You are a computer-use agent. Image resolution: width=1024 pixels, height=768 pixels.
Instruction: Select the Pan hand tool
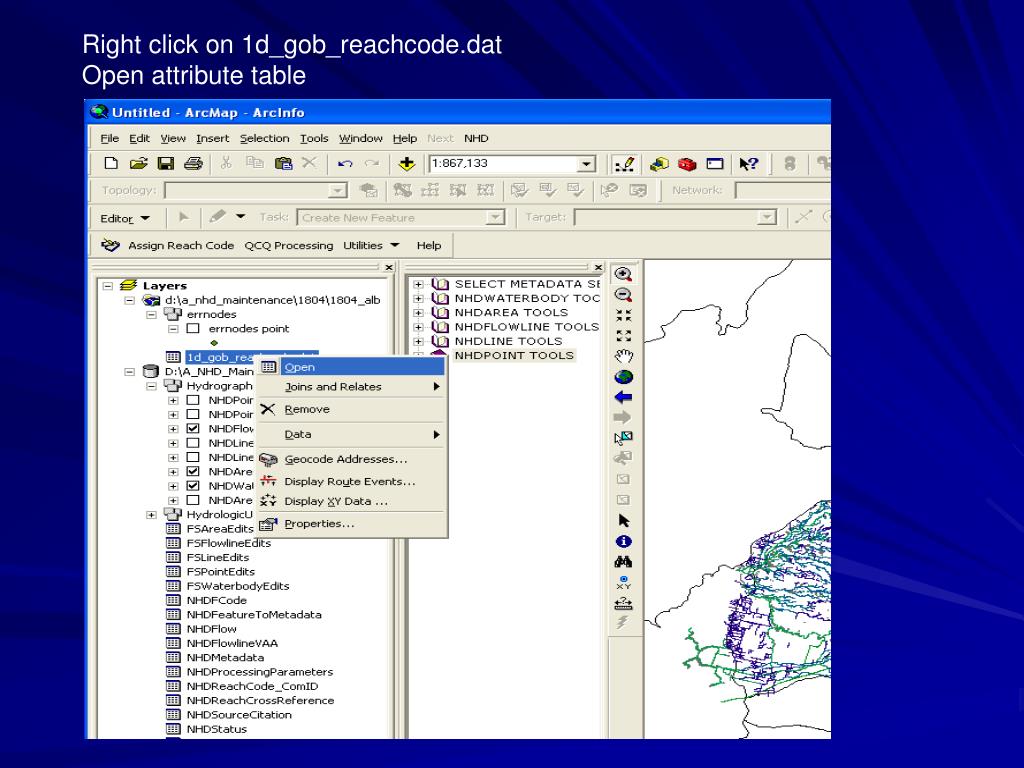coord(624,357)
